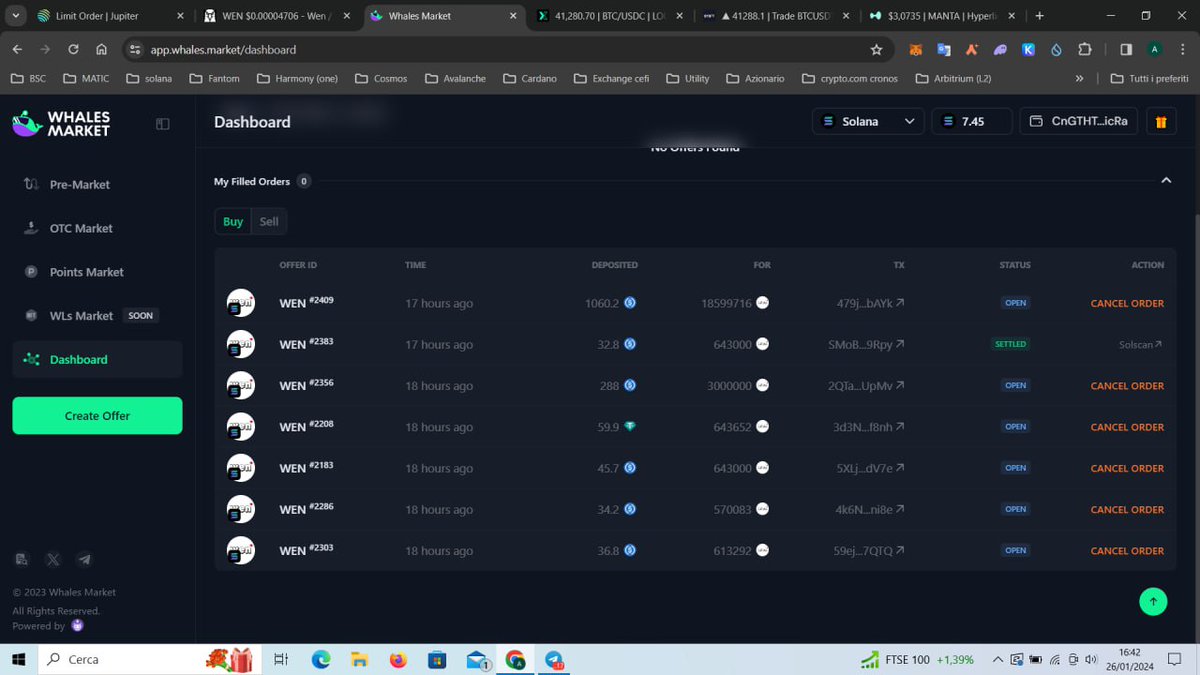This screenshot has width=1200, height=675.
Task: Click the water drop extension icon
Action: 1056,49
